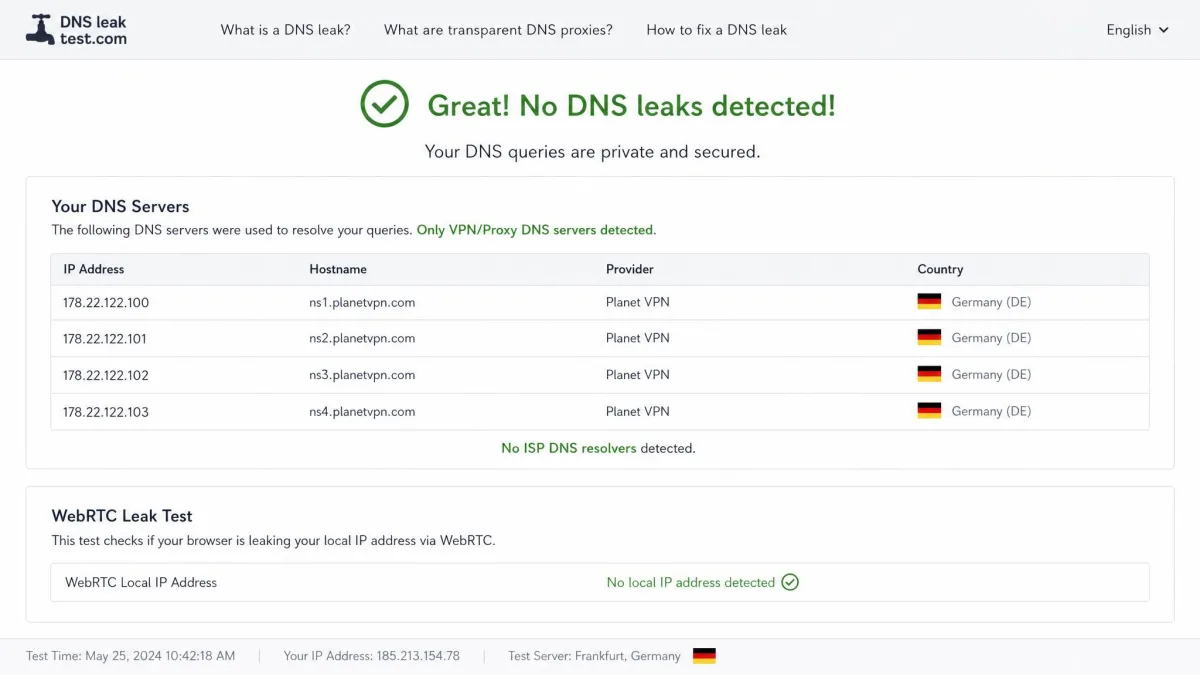Click the Test Time entry in footer
The height and width of the screenshot is (675, 1200).
131,656
